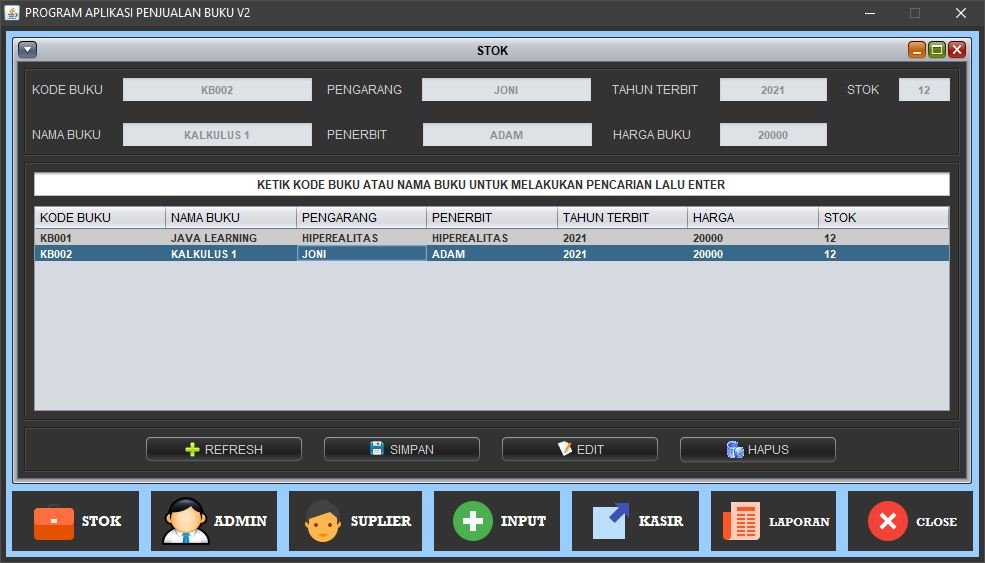This screenshot has width=985, height=563.
Task: Click the book search text field
Action: point(491,185)
